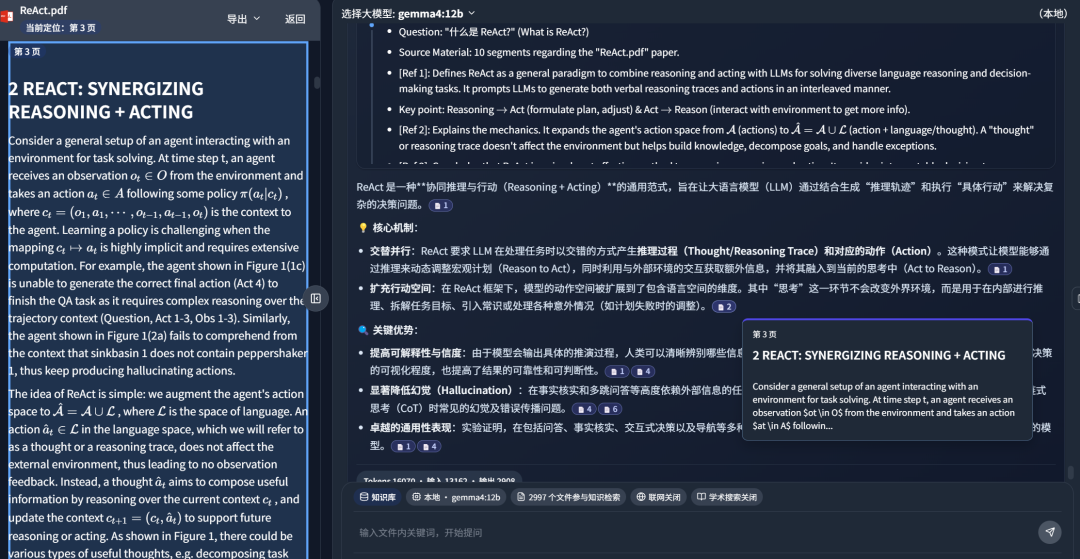
Task: Click the globe icon on 联网关闭
Action: click(641, 497)
